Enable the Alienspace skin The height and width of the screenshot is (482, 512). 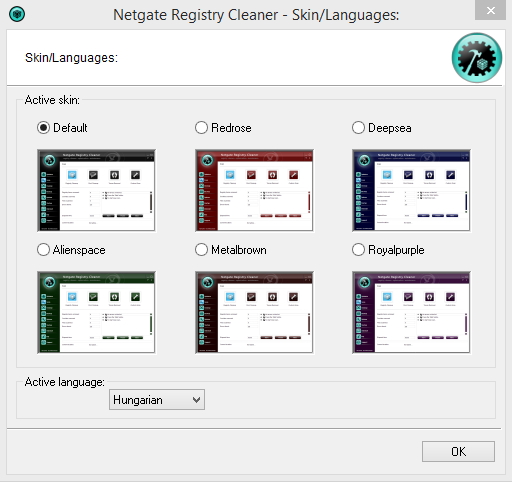pos(43,250)
